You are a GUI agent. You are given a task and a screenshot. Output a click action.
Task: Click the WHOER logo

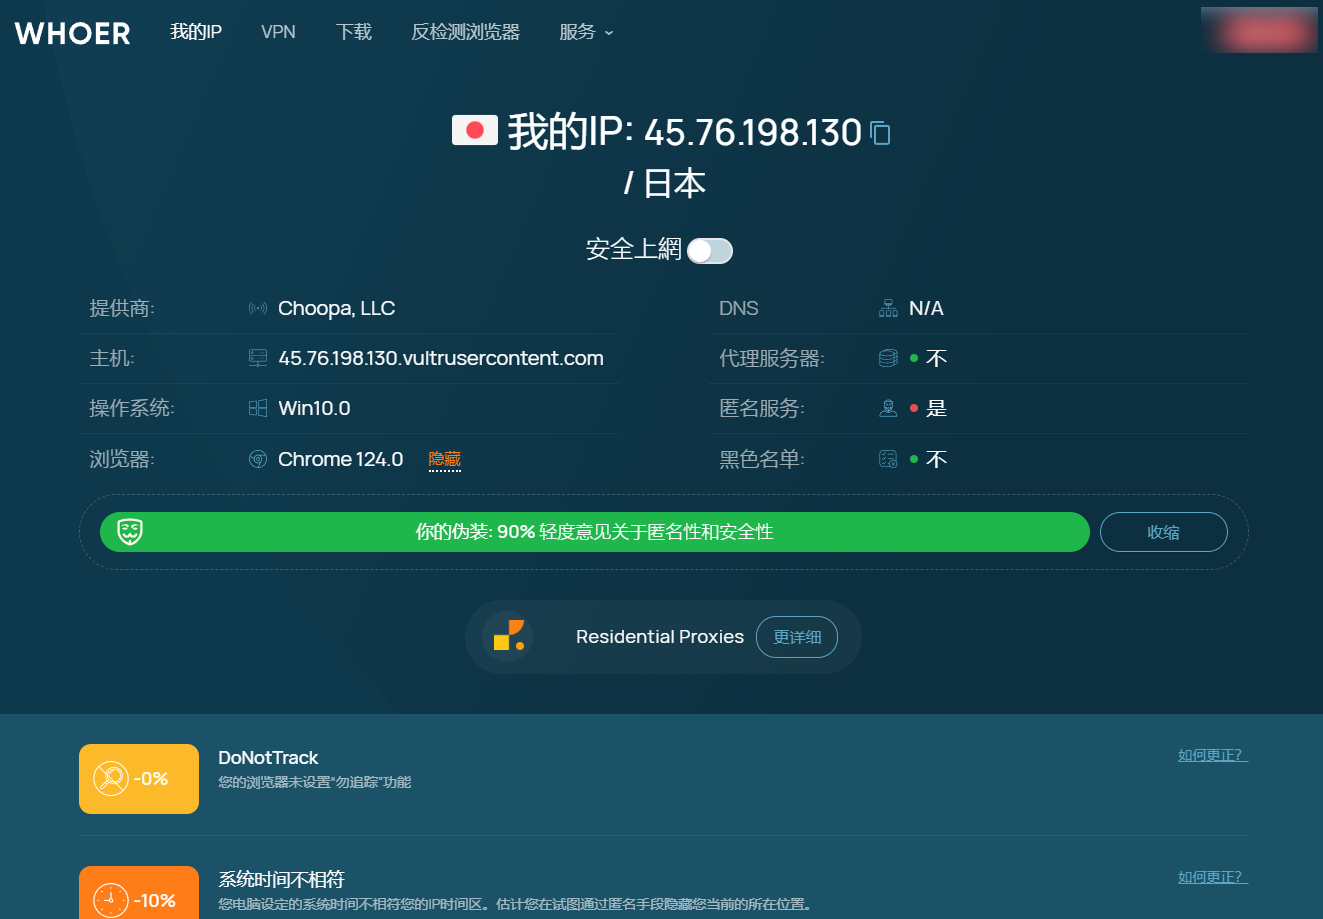click(73, 33)
